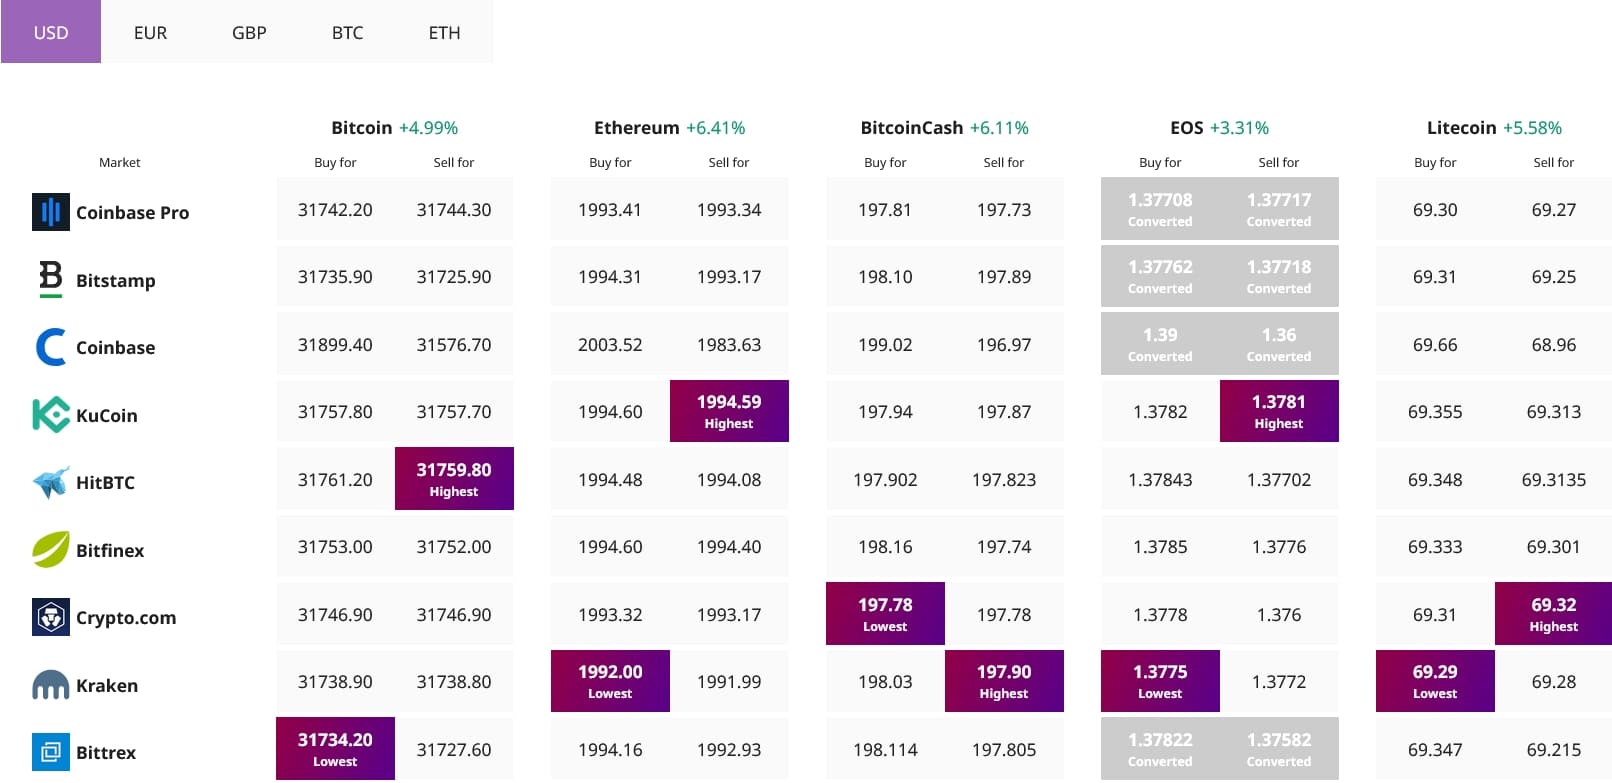
Task: Switch to the ETH currency tab
Action: tap(445, 32)
